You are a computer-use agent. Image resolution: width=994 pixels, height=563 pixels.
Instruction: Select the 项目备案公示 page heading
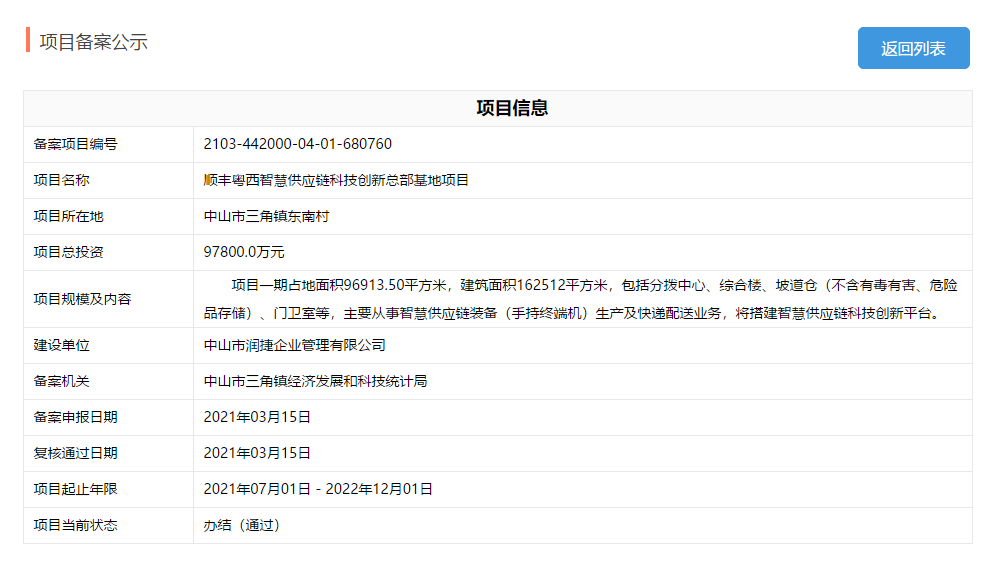[x=93, y=42]
